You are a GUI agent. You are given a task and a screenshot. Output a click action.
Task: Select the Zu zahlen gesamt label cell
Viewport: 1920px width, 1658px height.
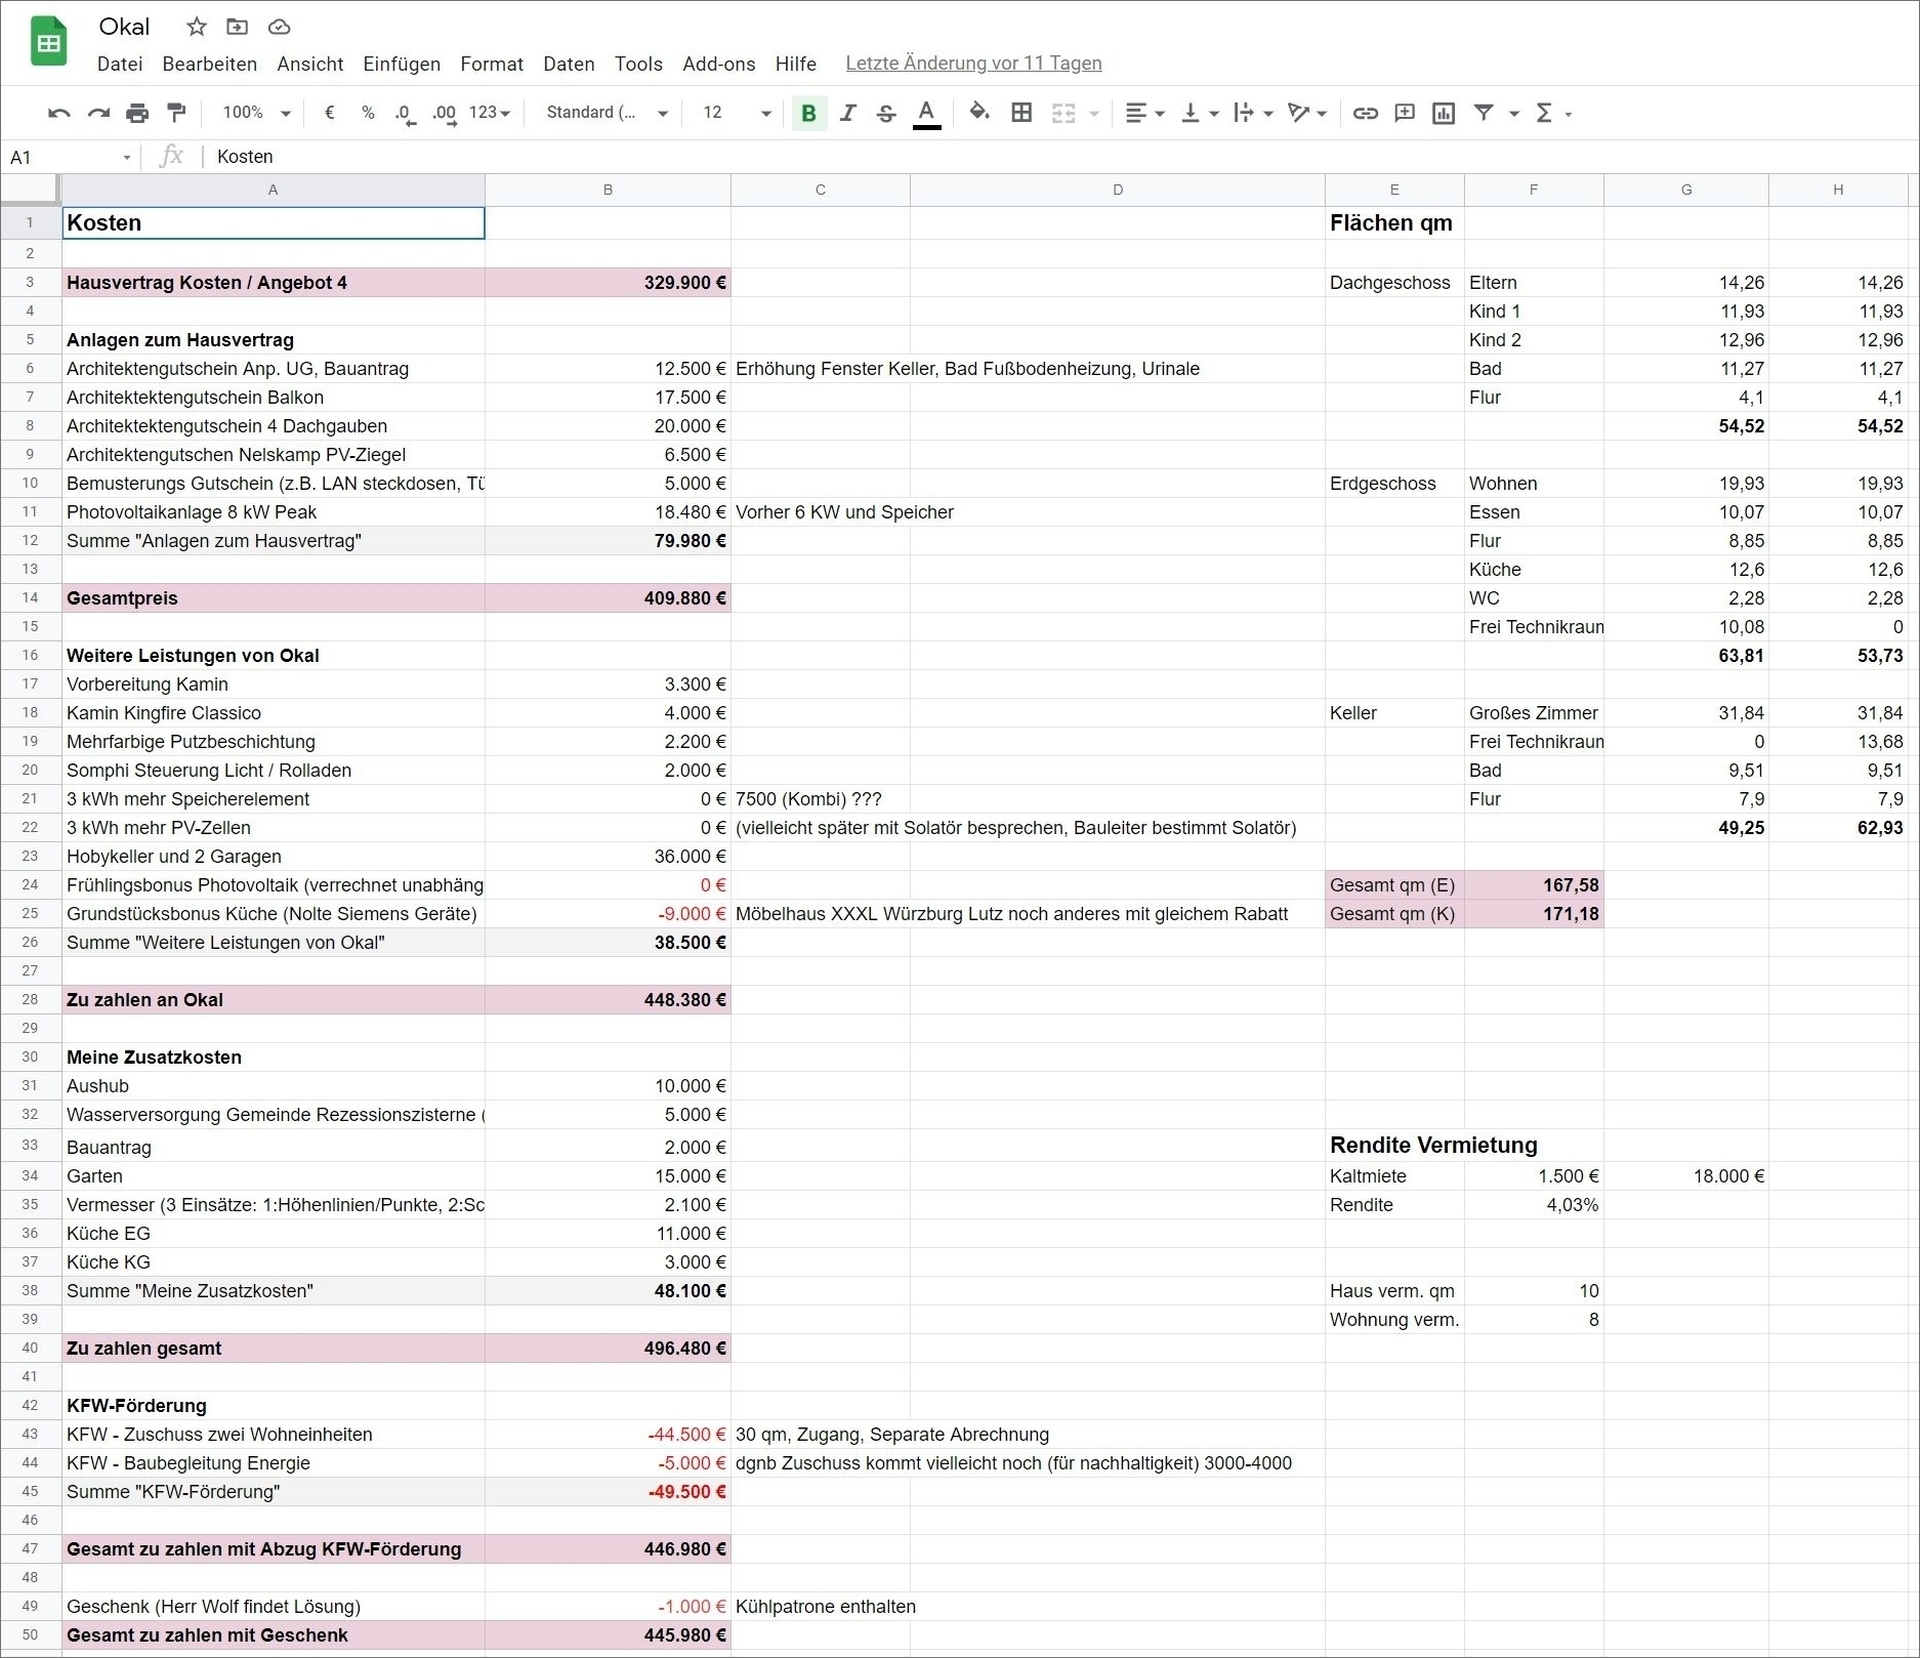coord(274,1348)
